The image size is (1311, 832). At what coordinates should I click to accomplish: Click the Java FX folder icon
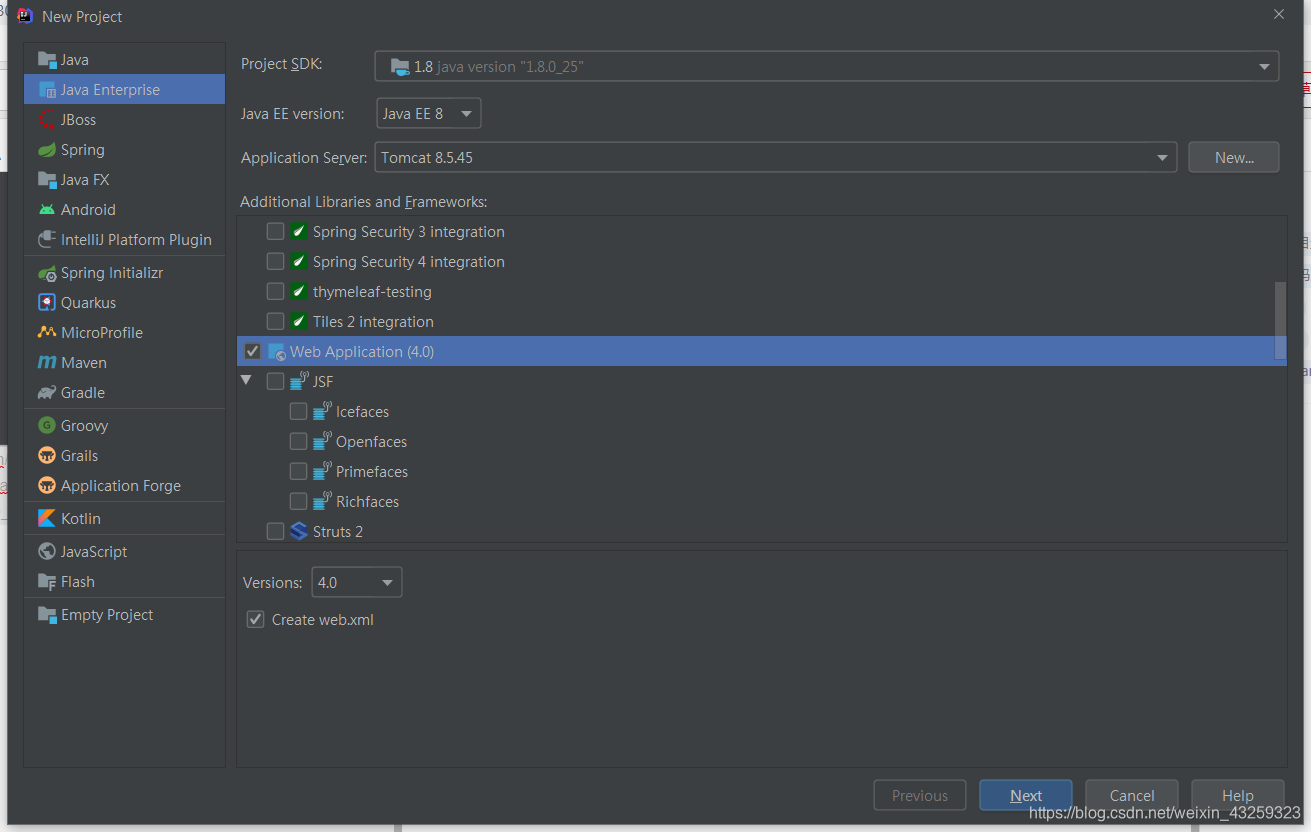(47, 180)
